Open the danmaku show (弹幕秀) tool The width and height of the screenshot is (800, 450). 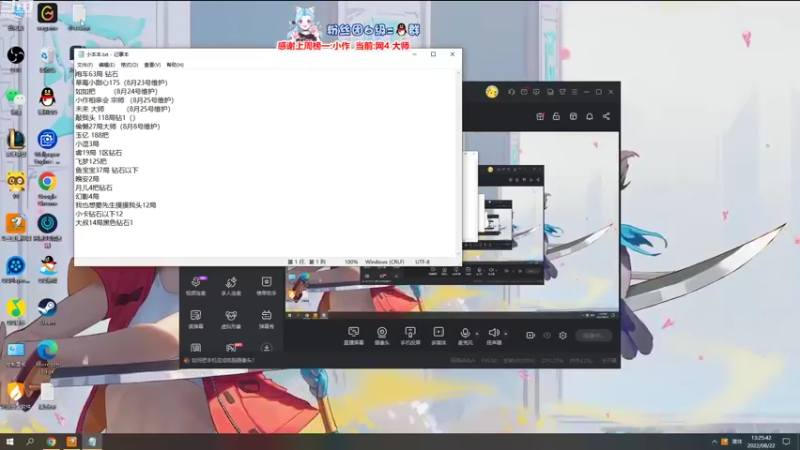(x=266, y=319)
